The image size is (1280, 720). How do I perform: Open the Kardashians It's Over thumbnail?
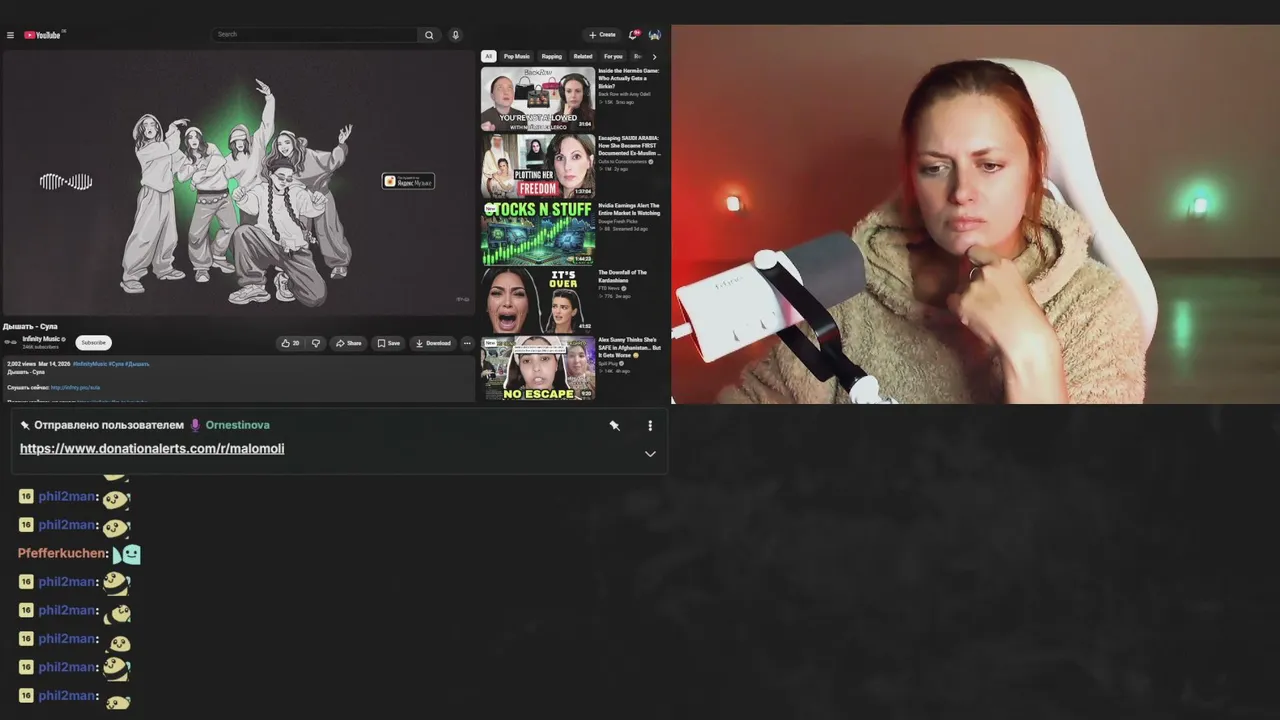(x=538, y=300)
